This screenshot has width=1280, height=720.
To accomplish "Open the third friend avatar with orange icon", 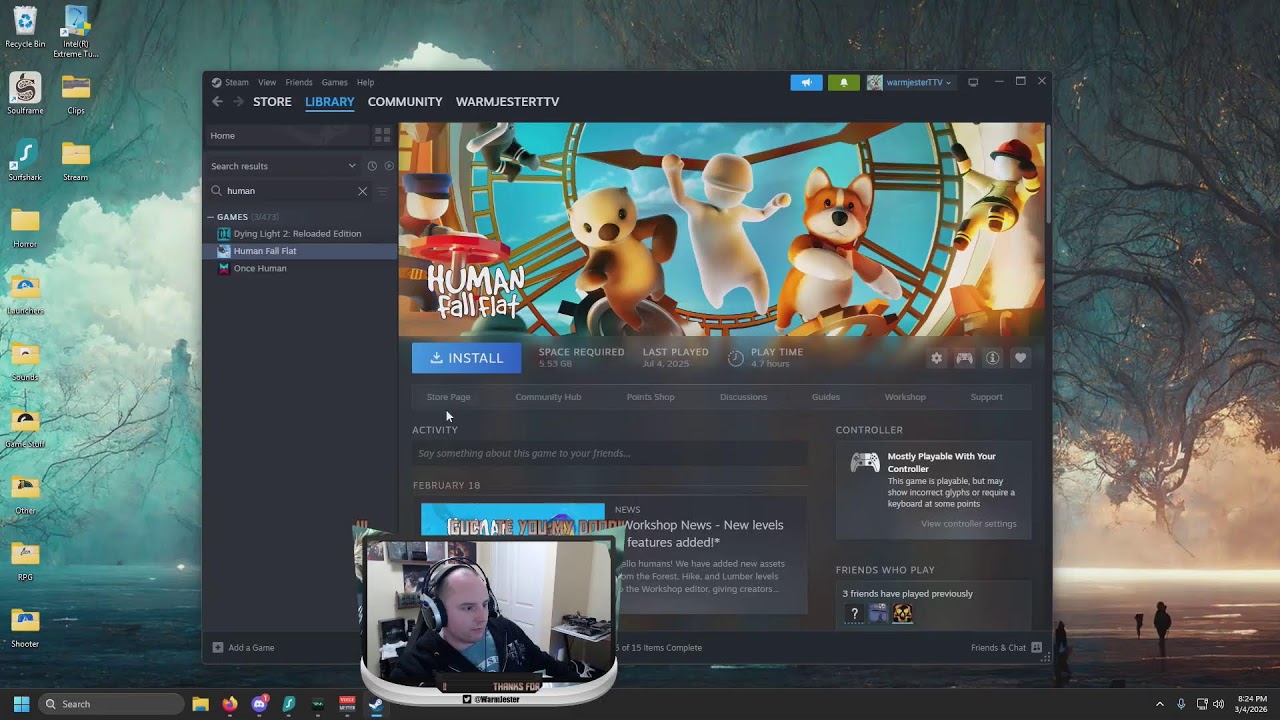I will (902, 614).
